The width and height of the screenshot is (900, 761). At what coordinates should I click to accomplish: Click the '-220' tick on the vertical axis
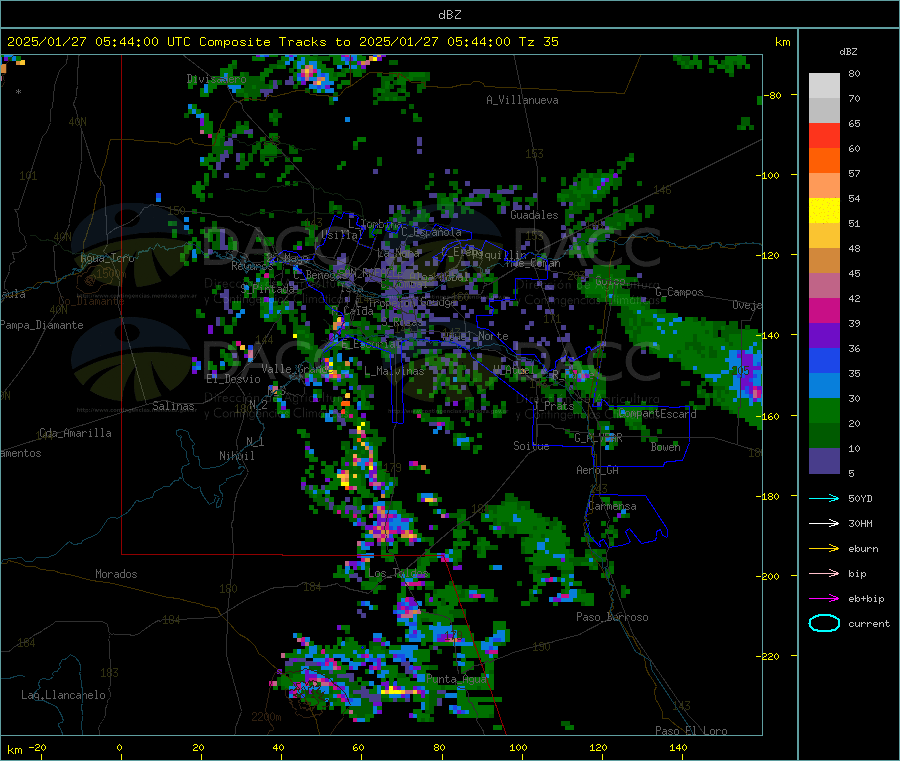pyautogui.click(x=770, y=656)
